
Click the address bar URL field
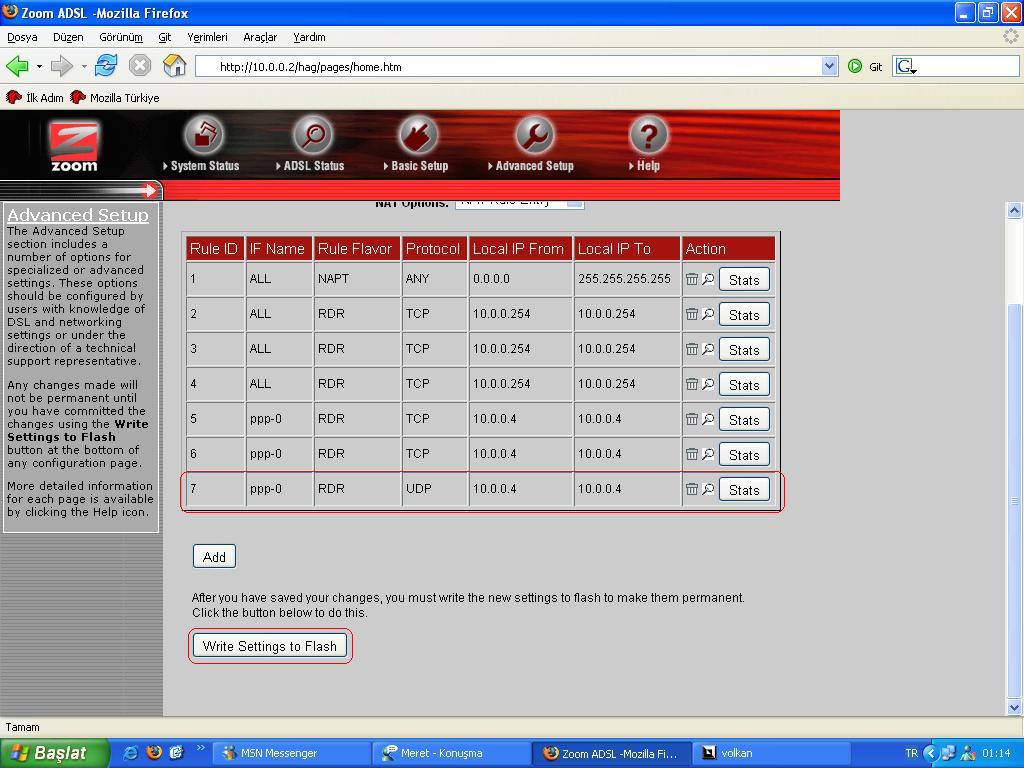(509, 67)
